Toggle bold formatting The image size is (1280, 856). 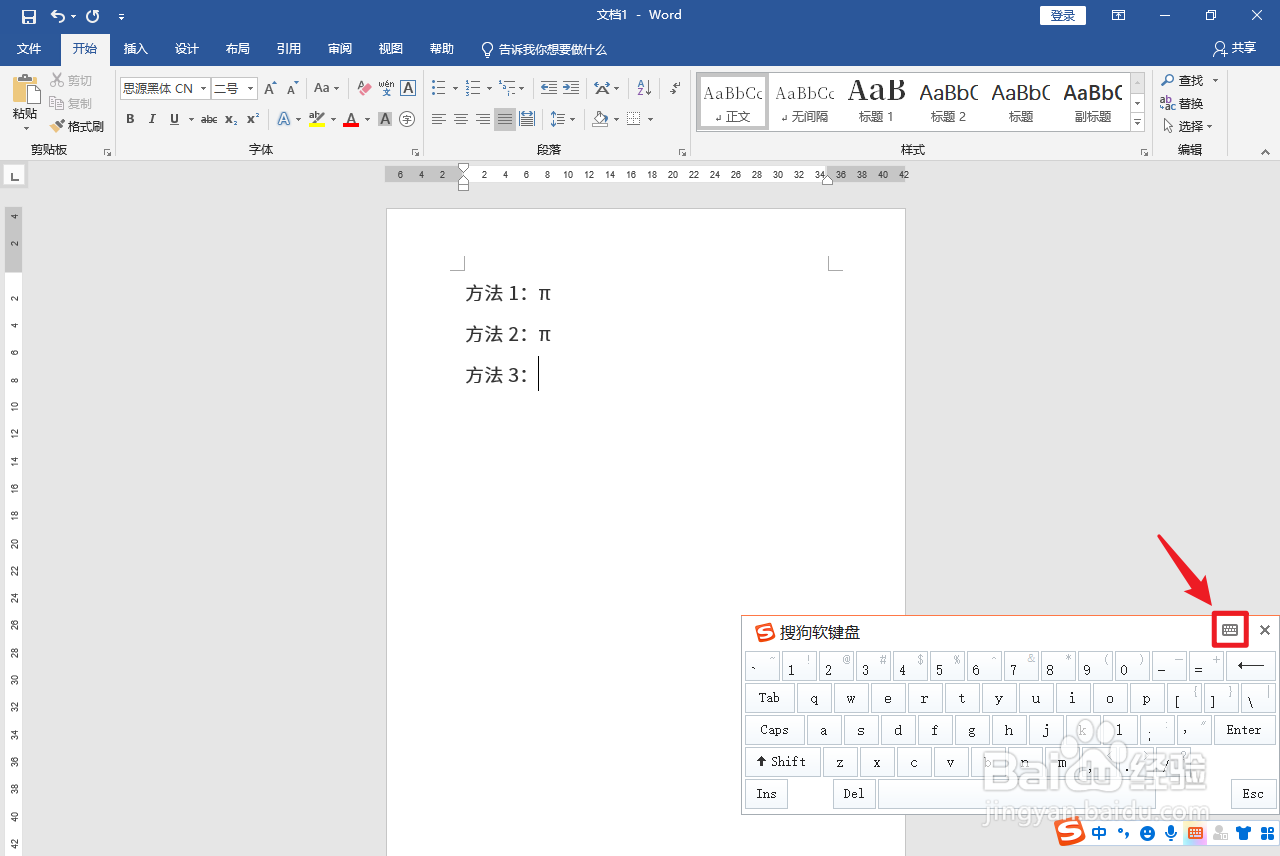[x=130, y=119]
